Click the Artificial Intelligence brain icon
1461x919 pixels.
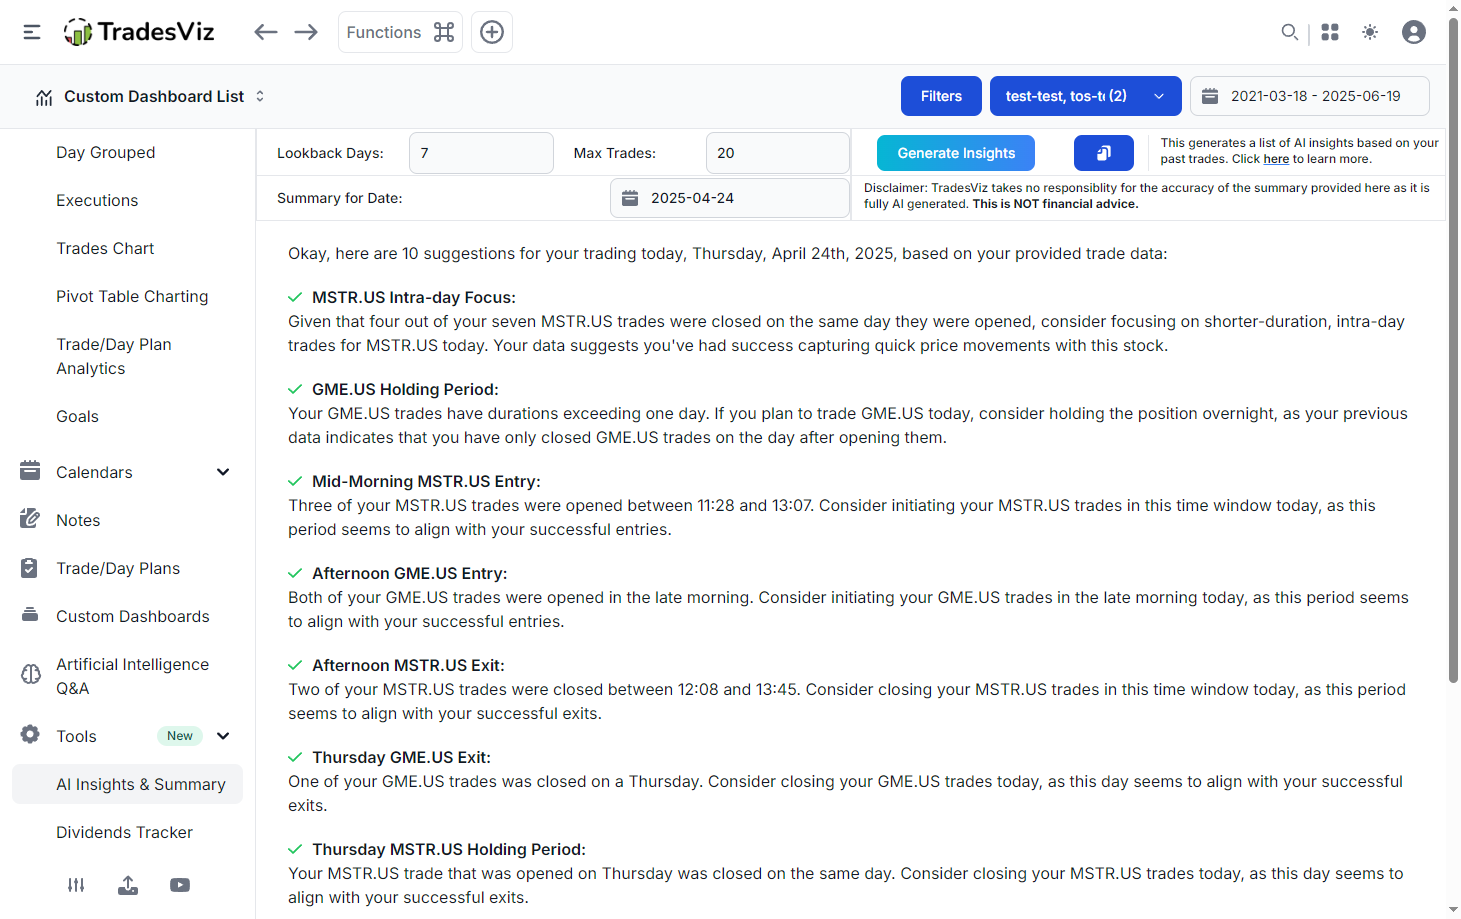click(x=31, y=675)
